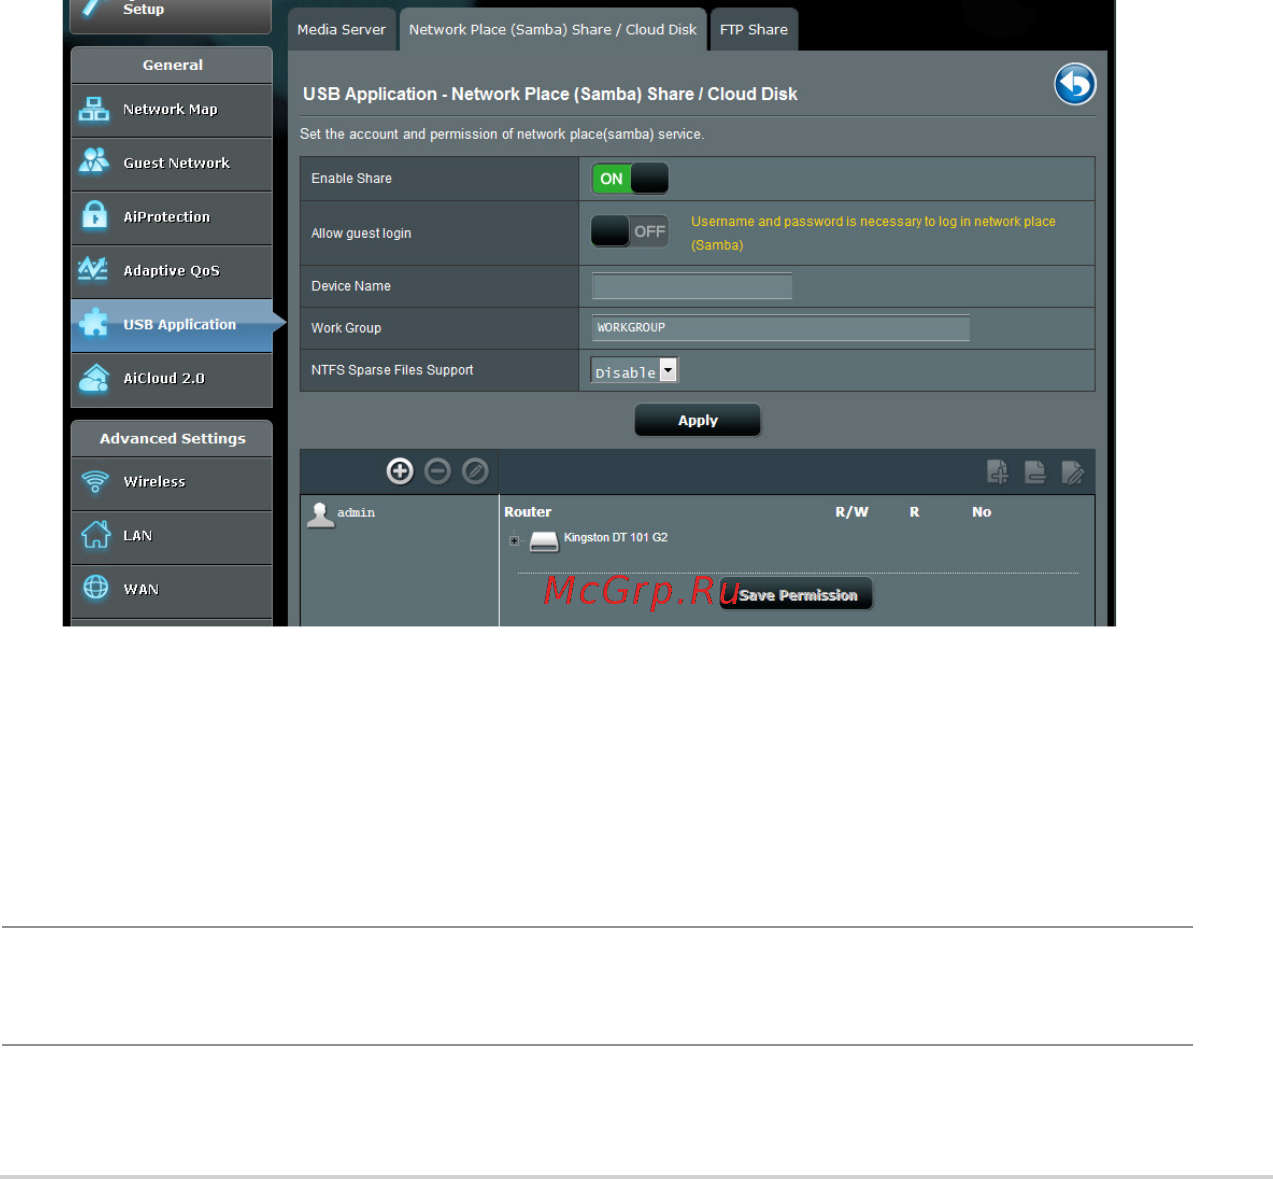Click the blue back arrow button
The image size is (1273, 1179).
(x=1075, y=84)
